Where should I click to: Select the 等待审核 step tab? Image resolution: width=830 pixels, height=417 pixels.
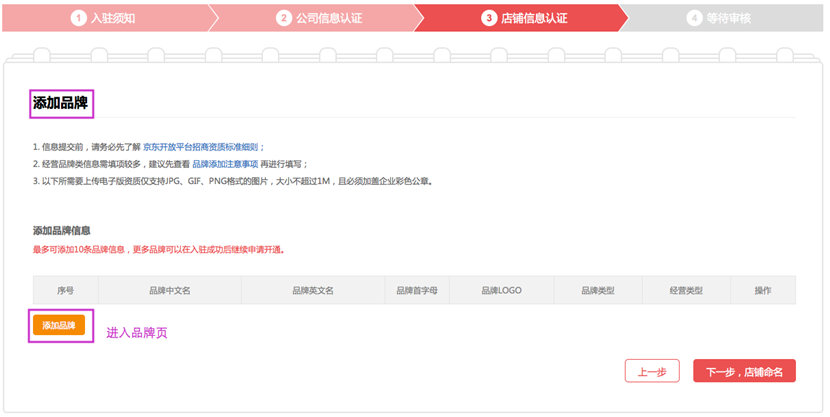pos(723,18)
